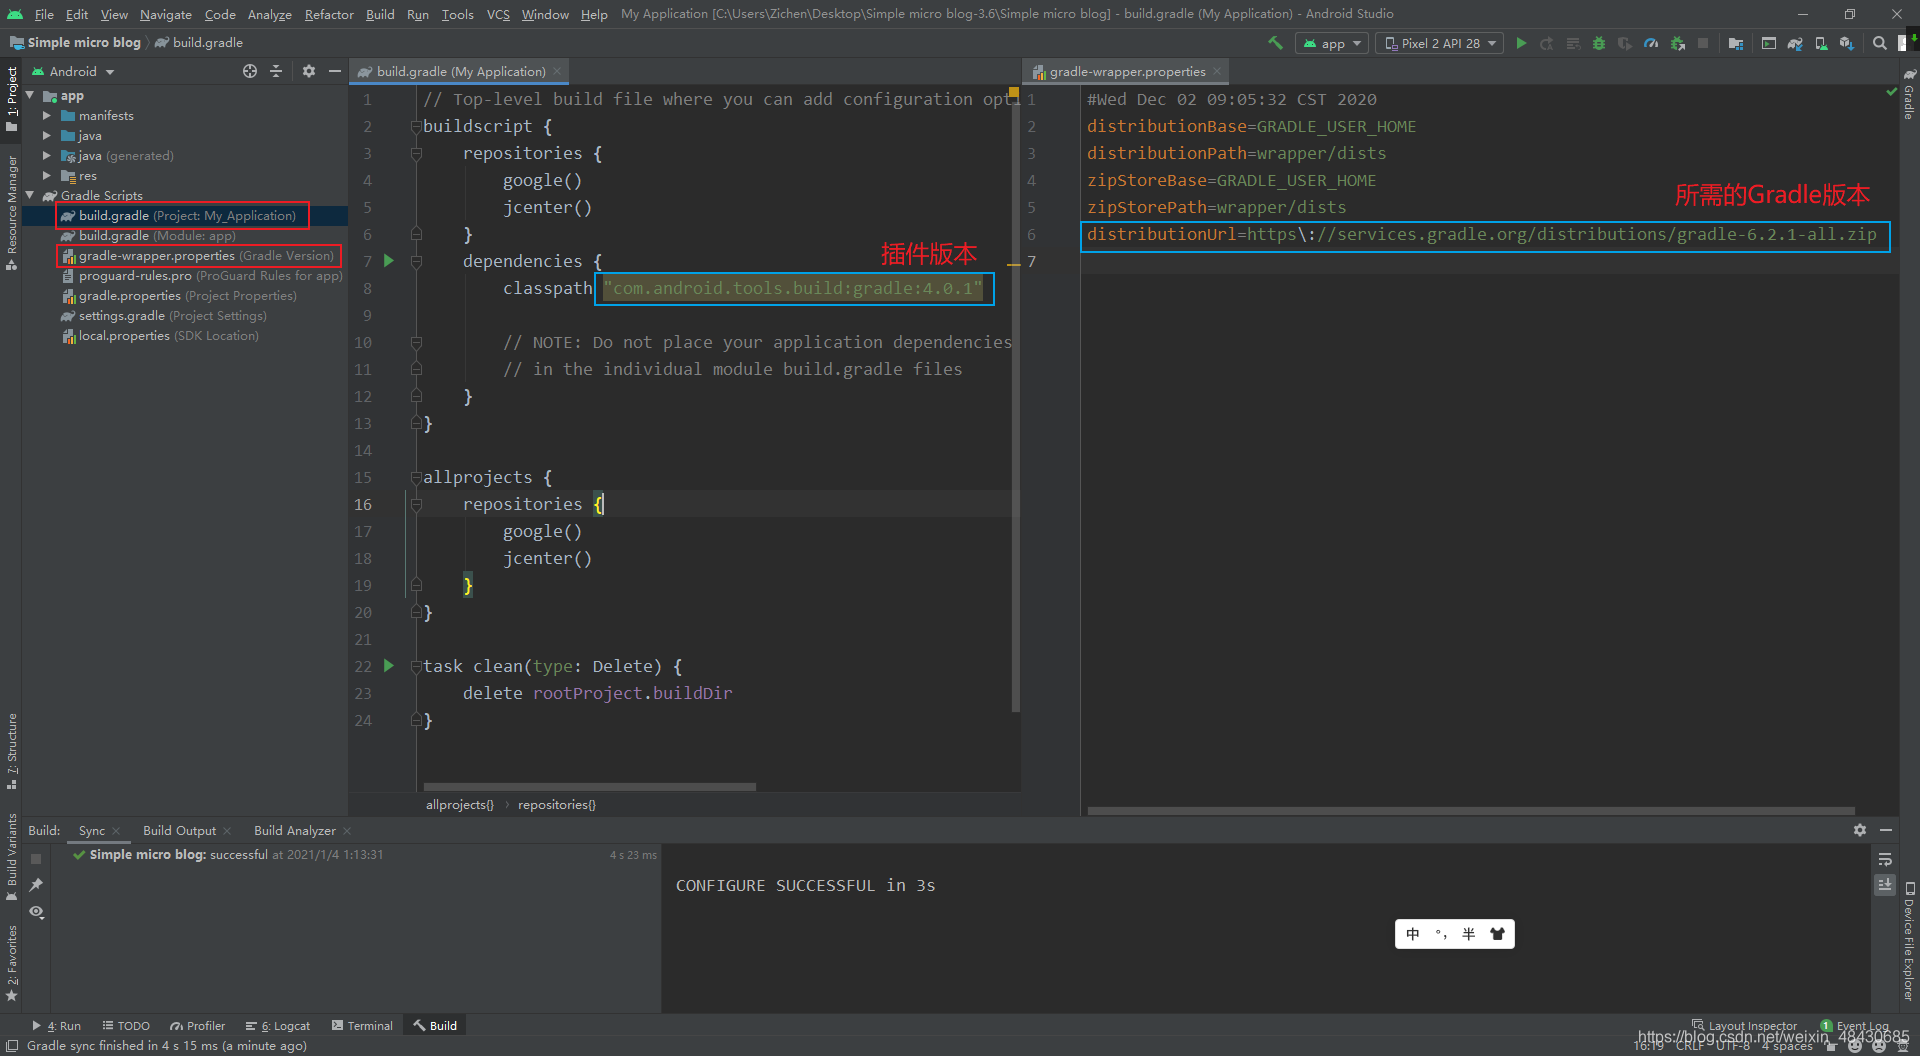This screenshot has height=1056, width=1920.
Task: Click scroll to end icon in build output
Action: [x=1885, y=885]
